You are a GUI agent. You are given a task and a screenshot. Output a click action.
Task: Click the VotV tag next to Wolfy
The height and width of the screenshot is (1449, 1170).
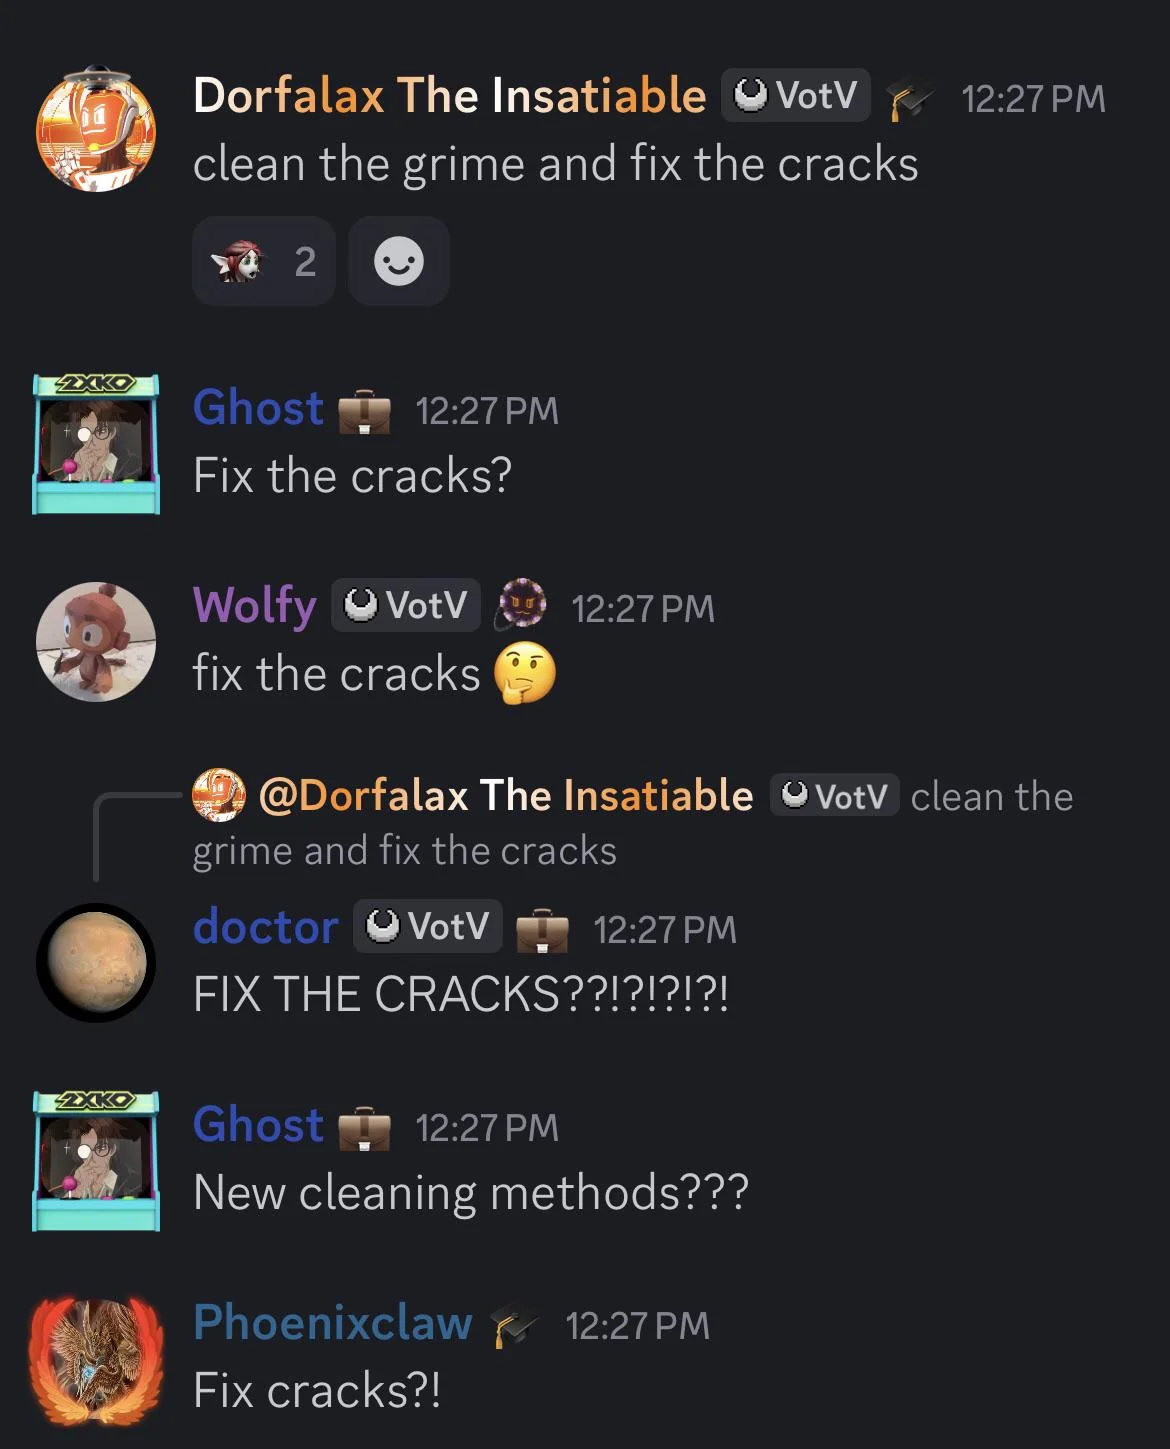coord(406,605)
